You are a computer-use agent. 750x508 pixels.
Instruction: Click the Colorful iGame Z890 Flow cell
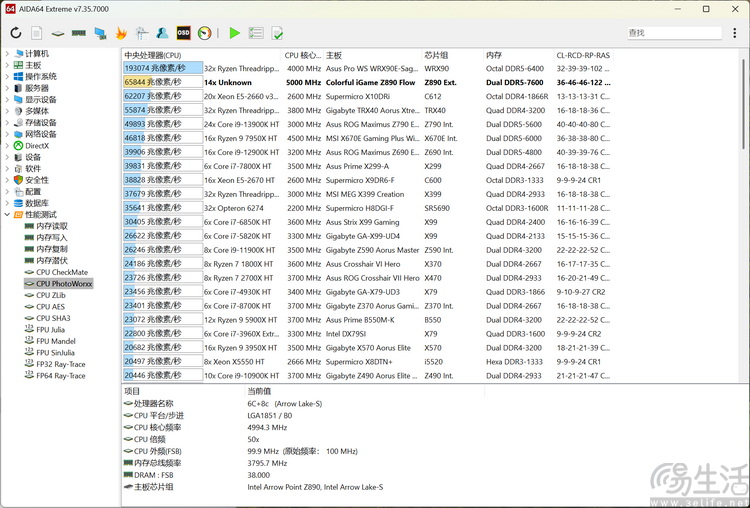pos(370,82)
